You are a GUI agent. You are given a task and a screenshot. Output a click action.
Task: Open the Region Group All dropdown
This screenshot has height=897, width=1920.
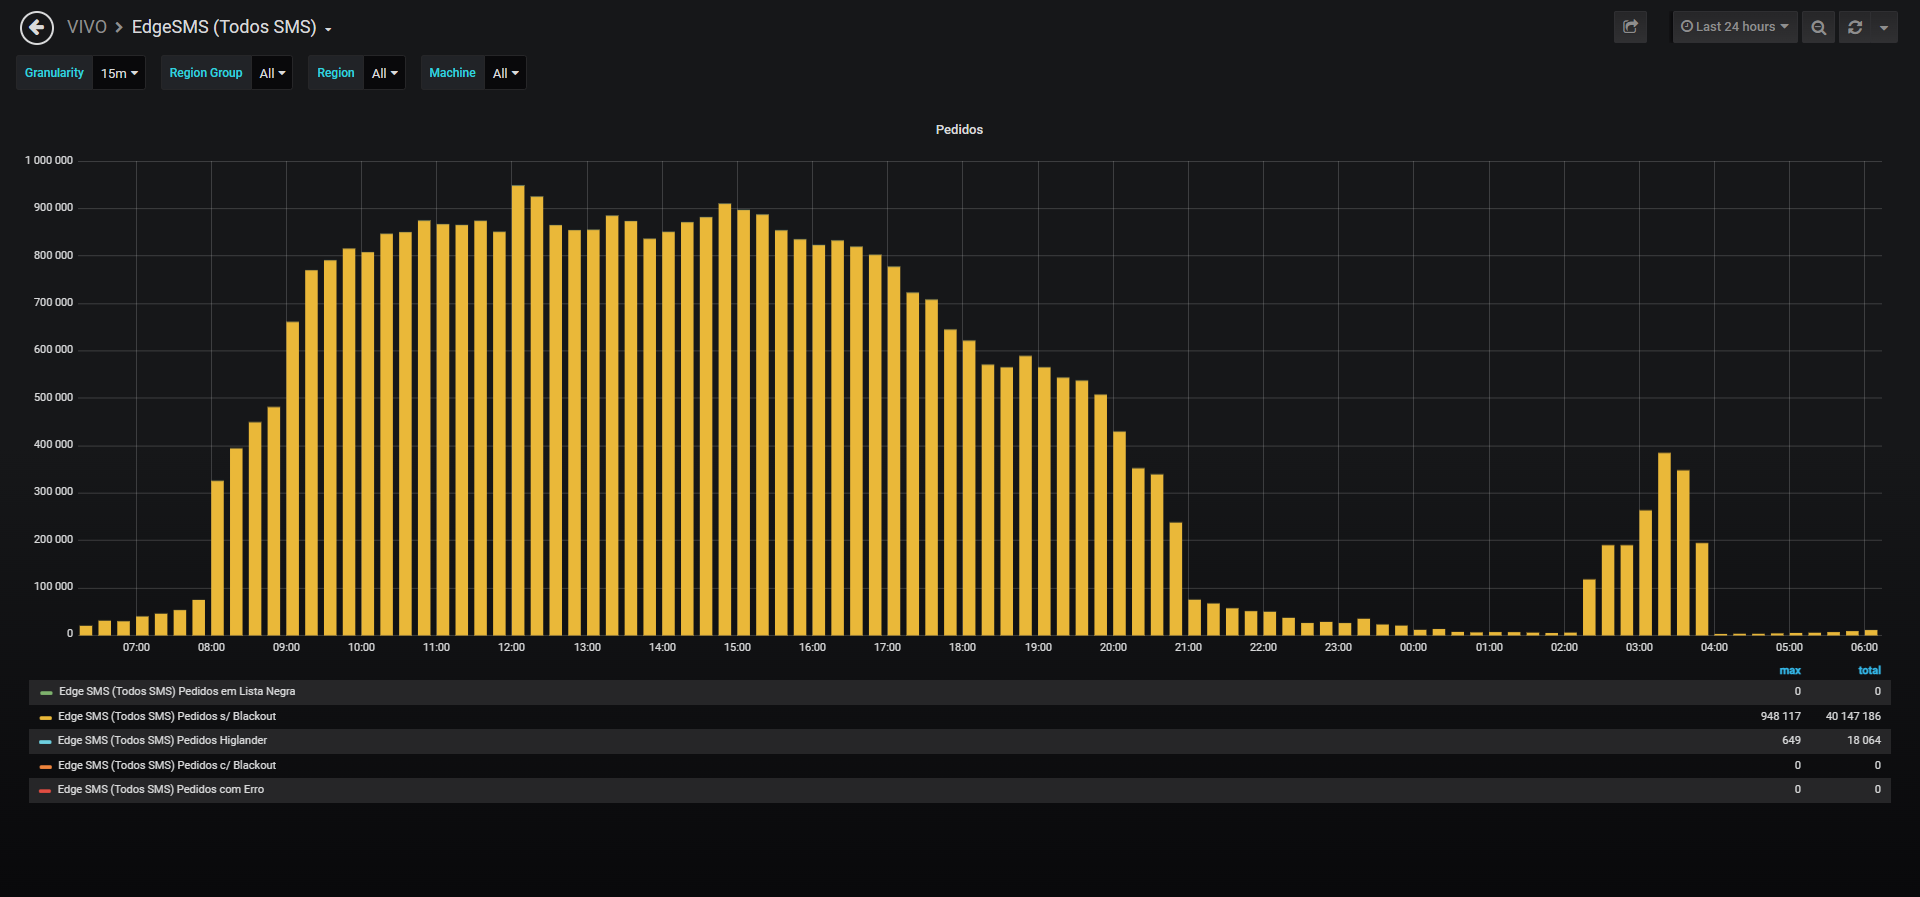(272, 73)
